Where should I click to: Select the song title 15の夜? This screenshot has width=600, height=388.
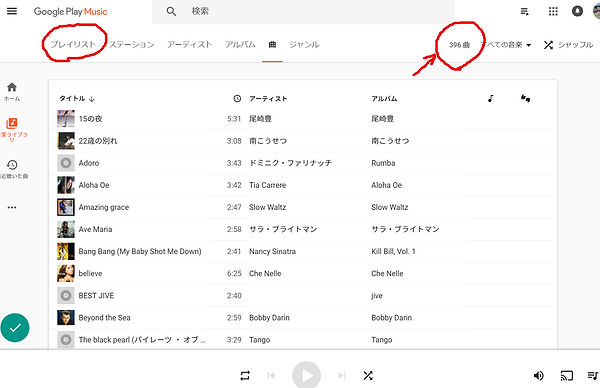pos(90,119)
